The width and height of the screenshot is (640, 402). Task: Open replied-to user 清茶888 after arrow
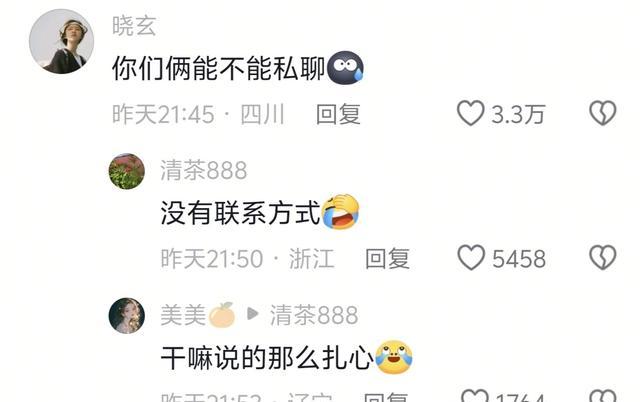point(314,315)
